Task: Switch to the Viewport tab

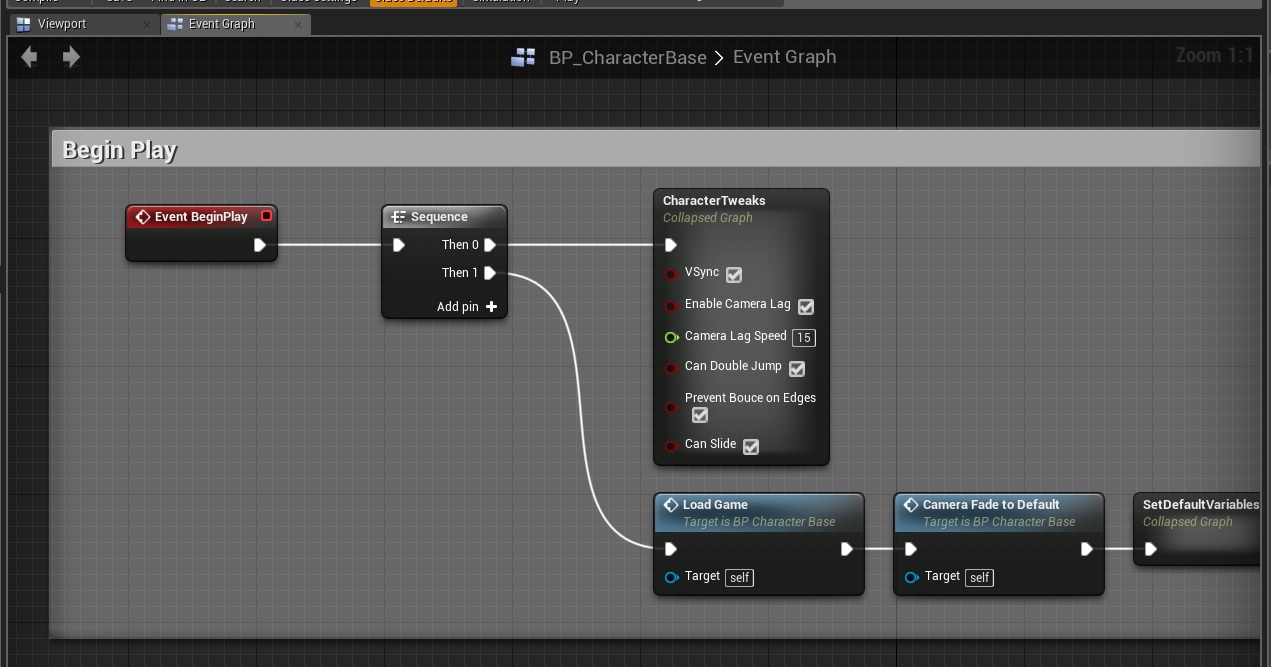Action: click(x=62, y=24)
